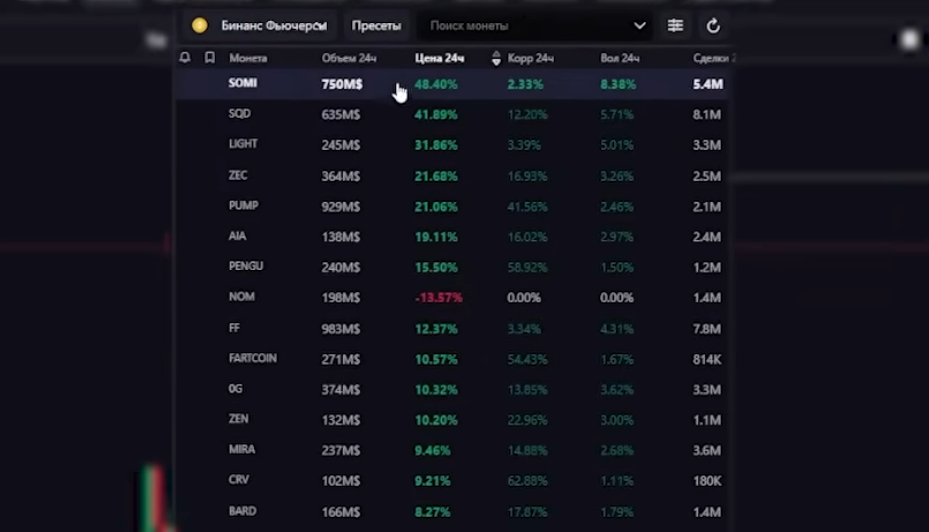Screen dimensions: 929x532
Task: Select the PENGU coin row
Action: click(x=453, y=267)
